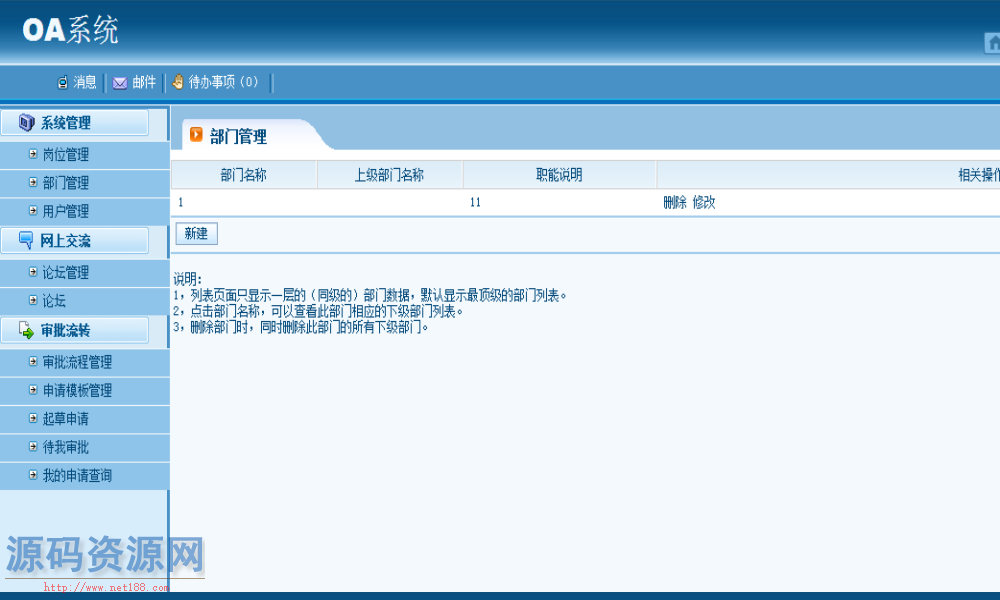
Task: Click the bullet icon beside 用户管理
Action: [x=33, y=210]
